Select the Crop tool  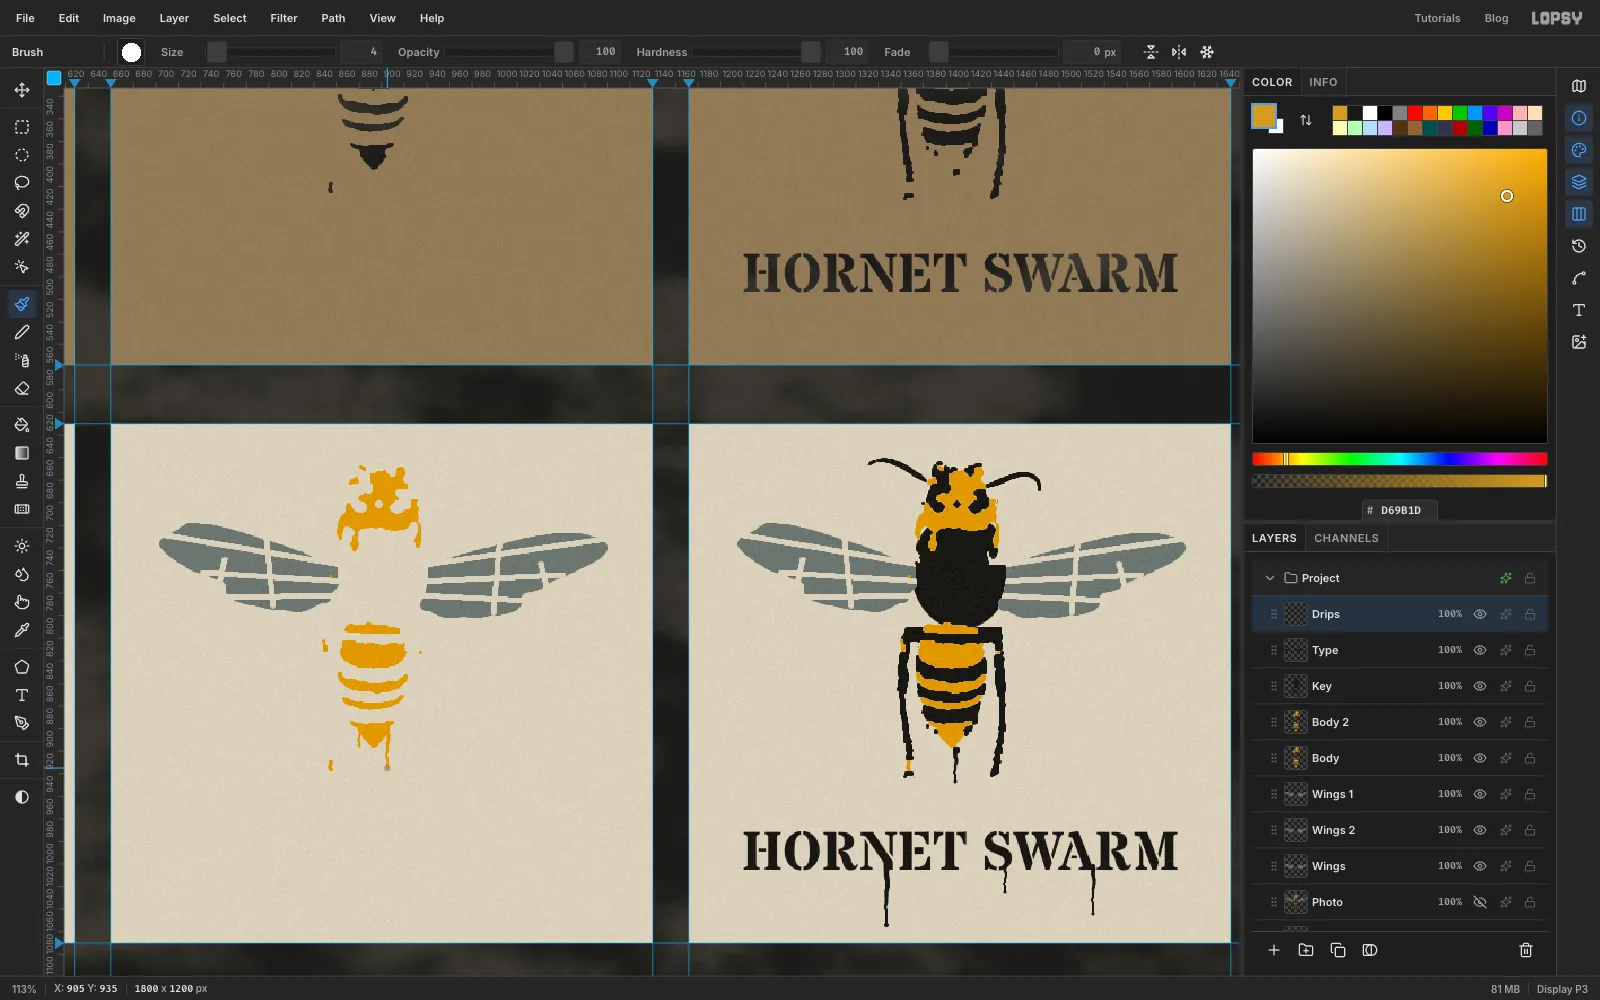22,760
